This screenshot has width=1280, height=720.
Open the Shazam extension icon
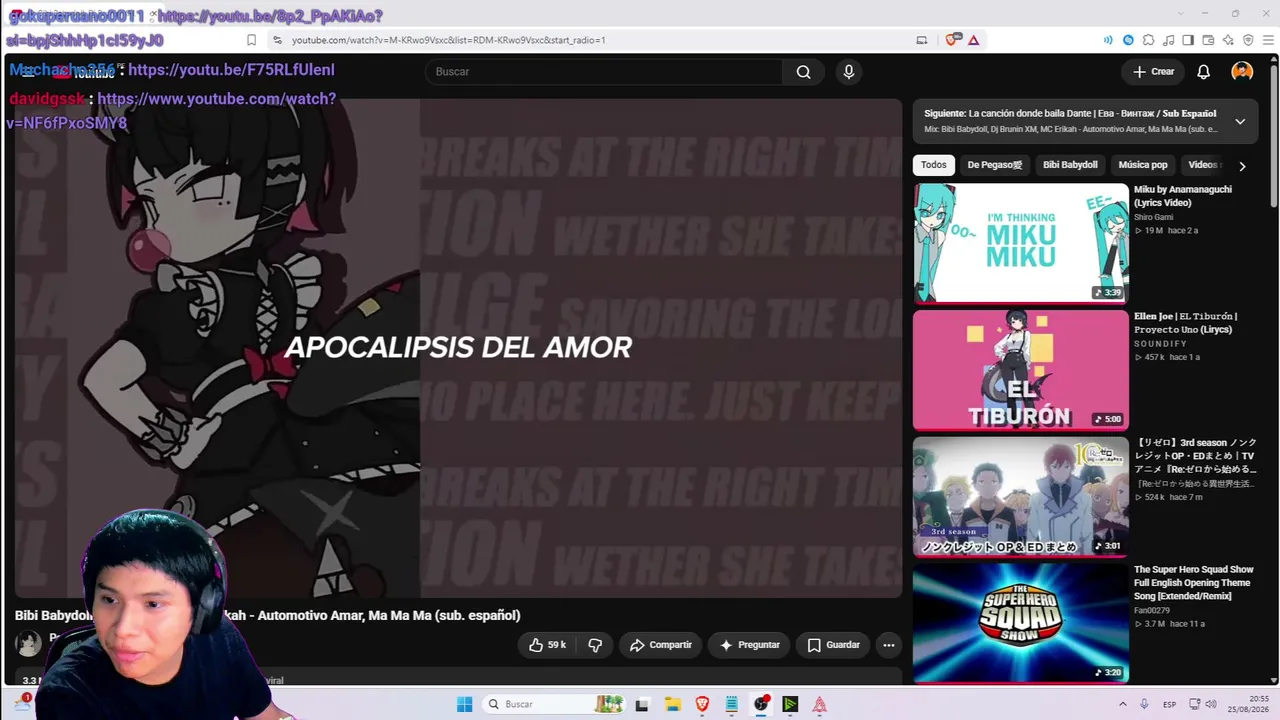[1128, 40]
